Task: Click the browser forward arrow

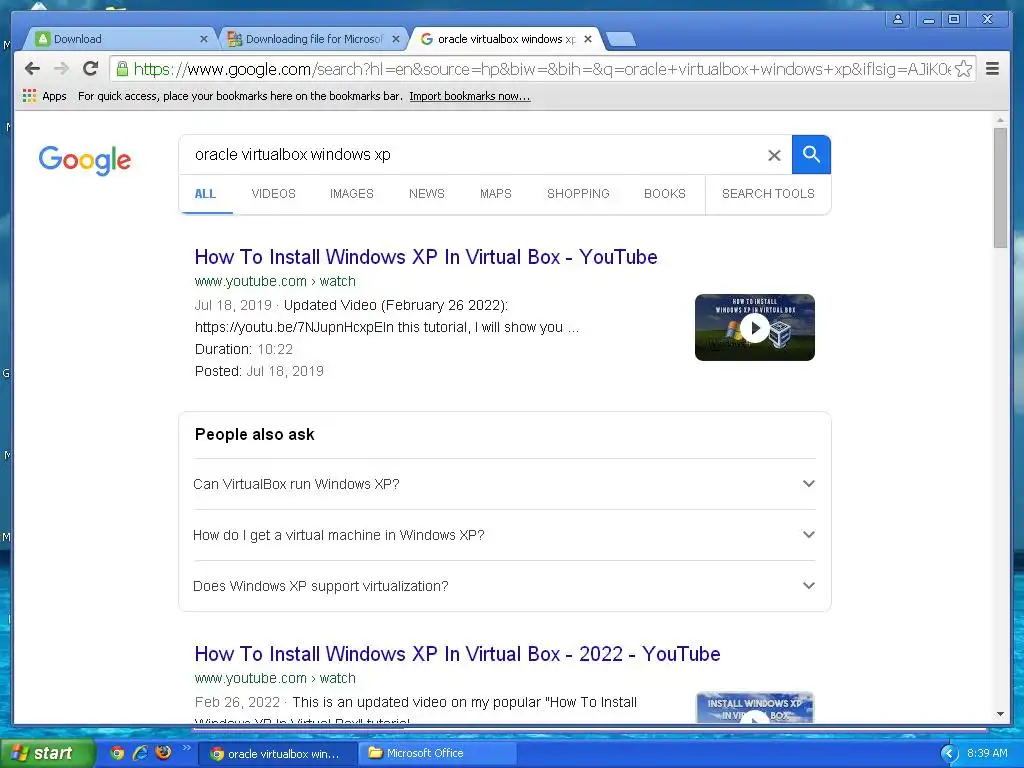Action: (x=61, y=69)
